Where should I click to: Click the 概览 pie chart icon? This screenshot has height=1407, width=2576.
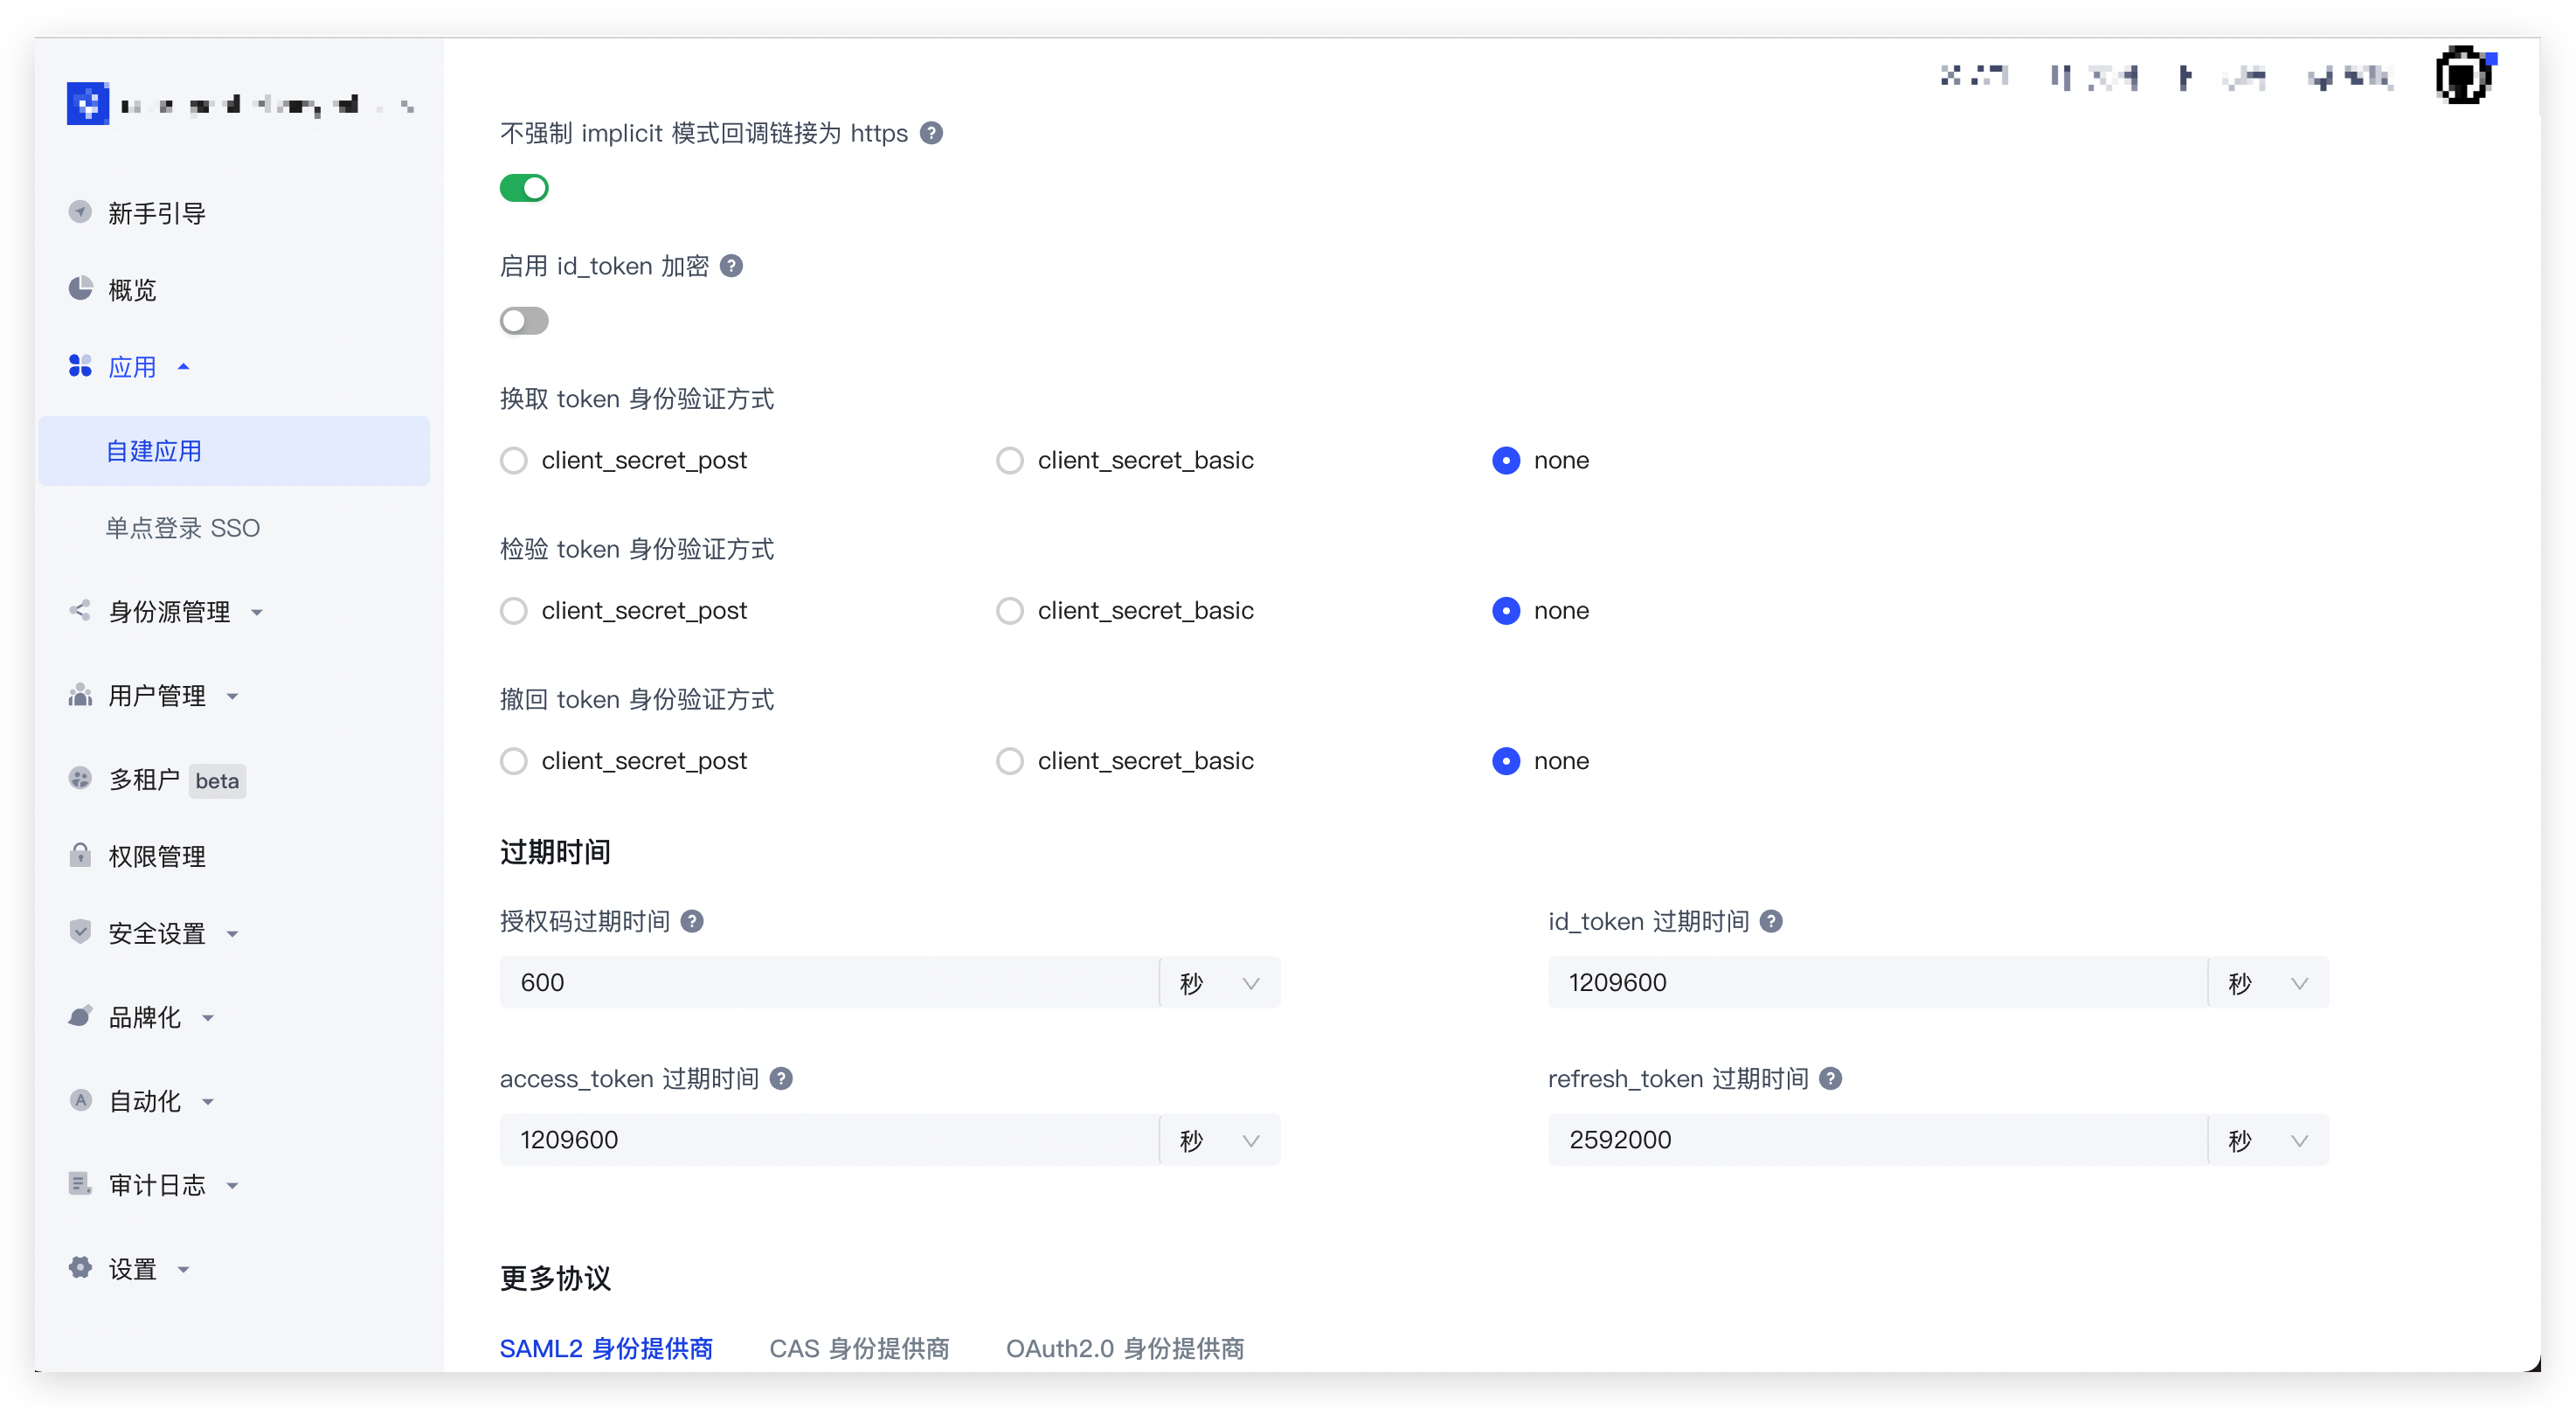80,289
